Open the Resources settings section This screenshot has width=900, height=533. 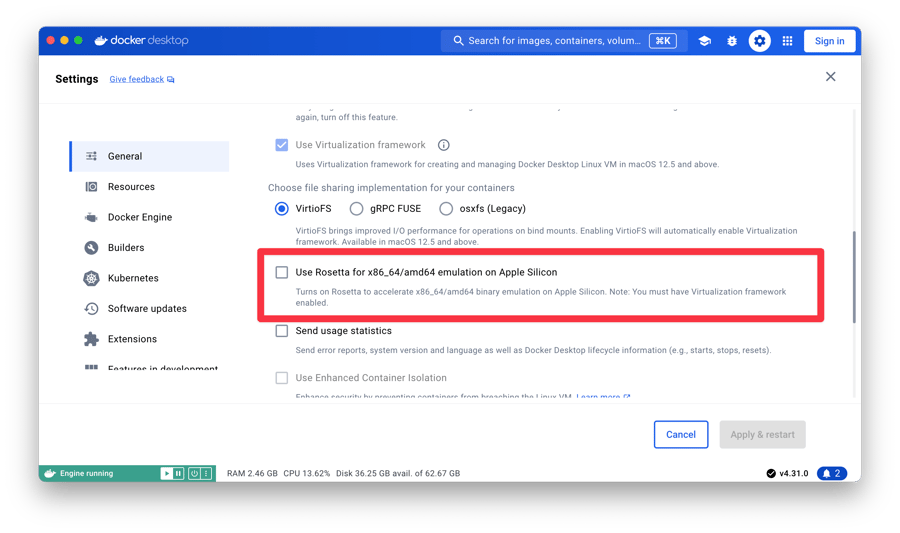(131, 187)
